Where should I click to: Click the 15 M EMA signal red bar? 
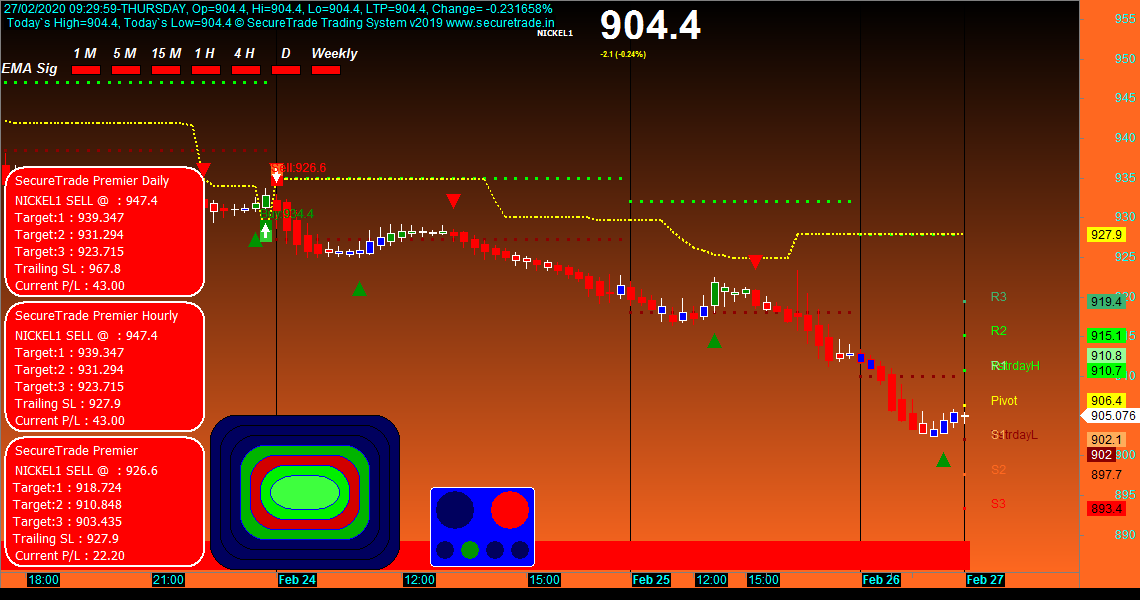pyautogui.click(x=166, y=70)
